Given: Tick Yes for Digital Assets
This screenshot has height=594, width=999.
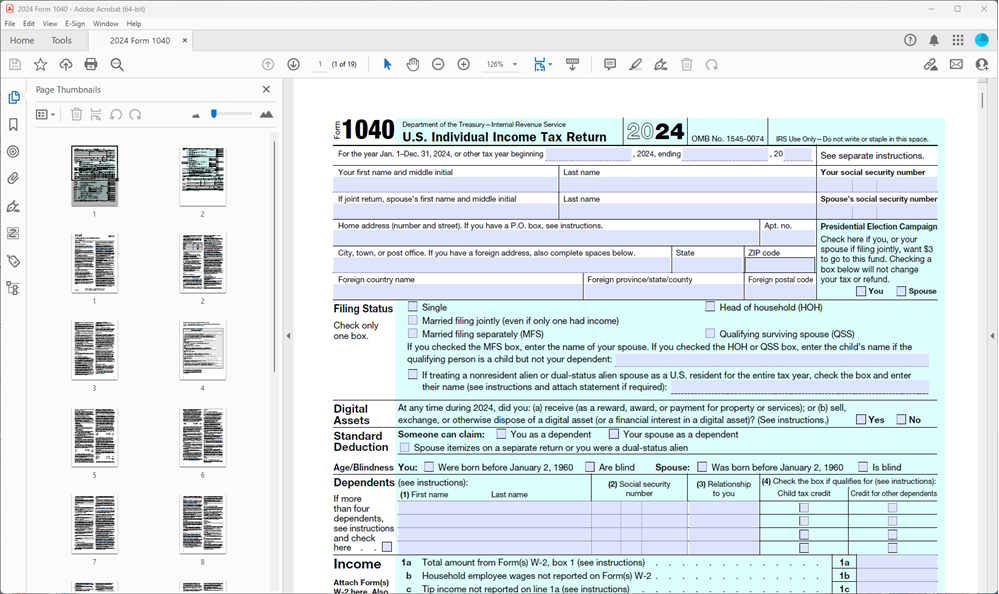Looking at the screenshot, I should pos(861,420).
